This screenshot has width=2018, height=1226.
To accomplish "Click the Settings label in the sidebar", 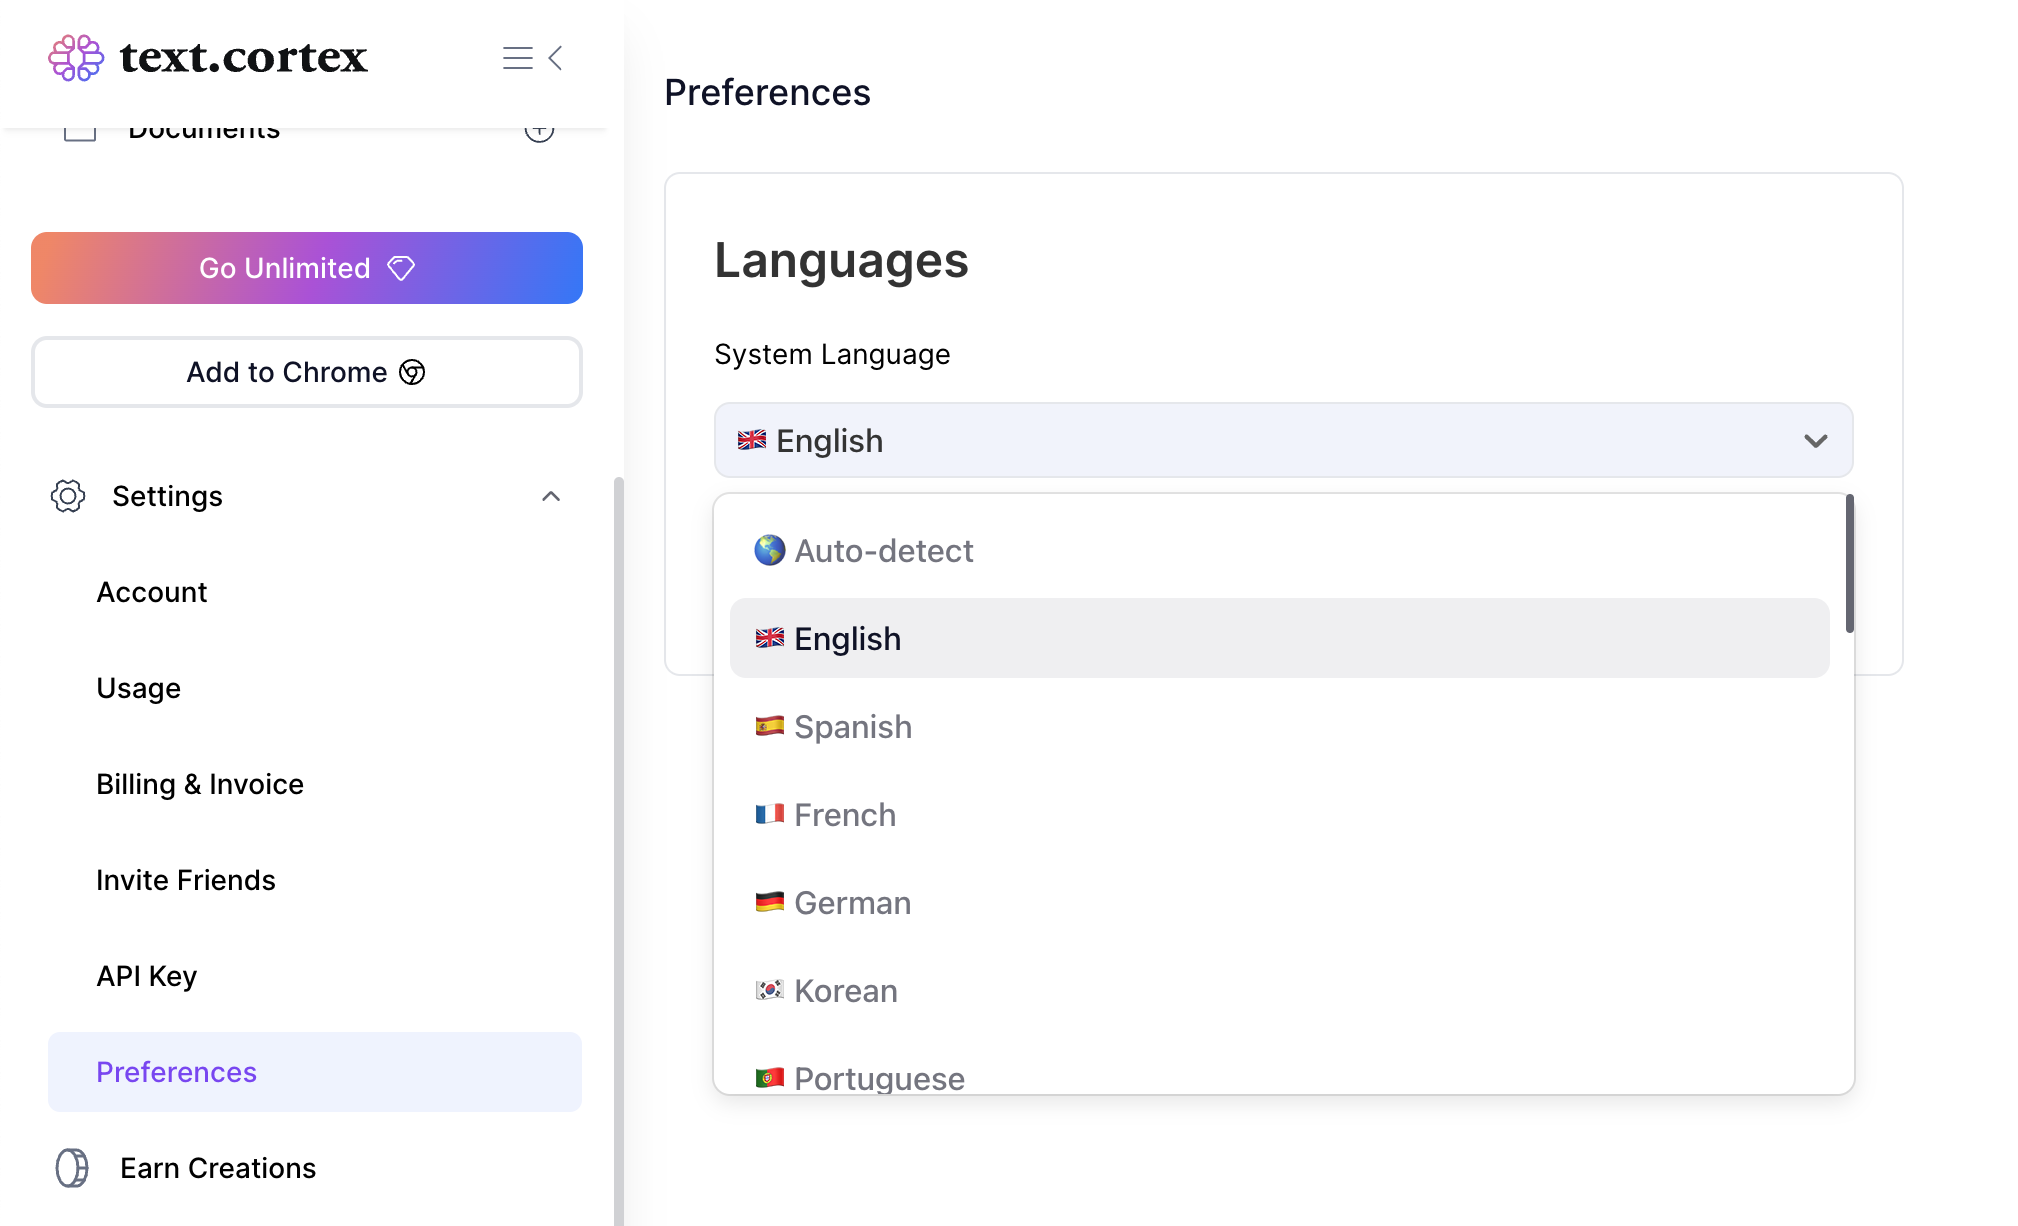I will [x=167, y=496].
